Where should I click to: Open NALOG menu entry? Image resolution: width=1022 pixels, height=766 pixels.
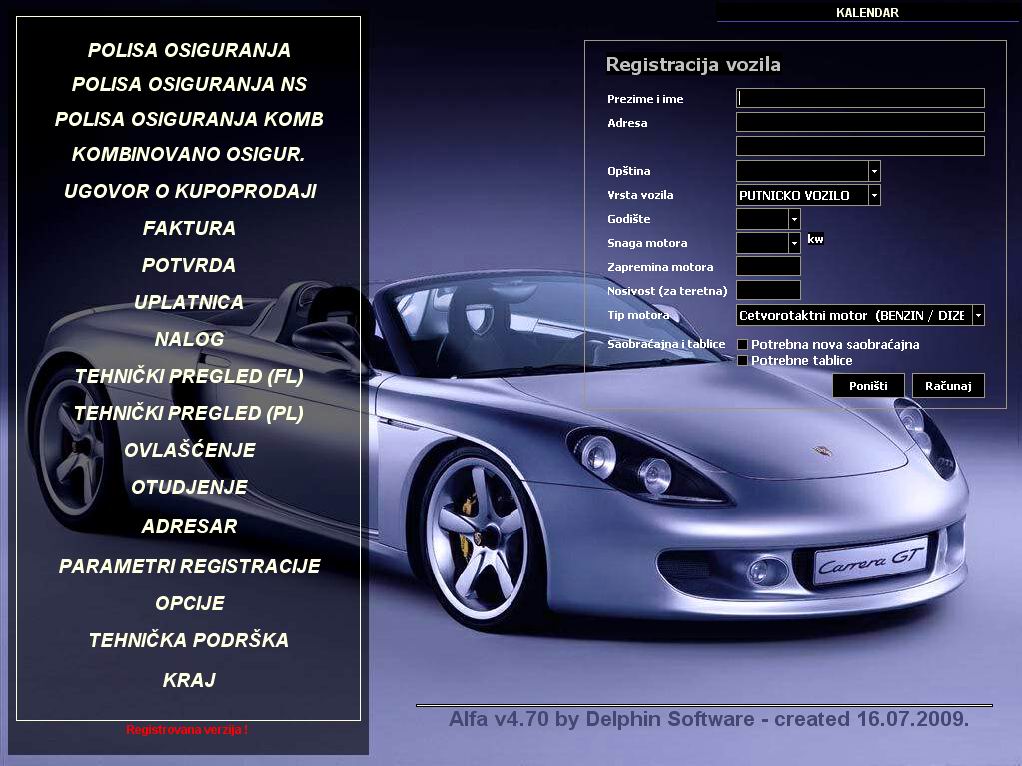(189, 339)
